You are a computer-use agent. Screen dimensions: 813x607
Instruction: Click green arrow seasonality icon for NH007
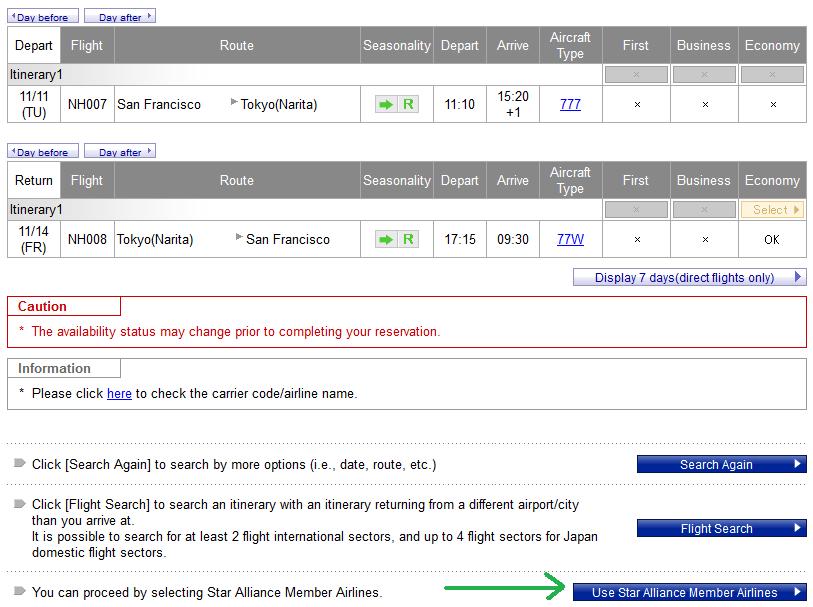click(x=385, y=104)
